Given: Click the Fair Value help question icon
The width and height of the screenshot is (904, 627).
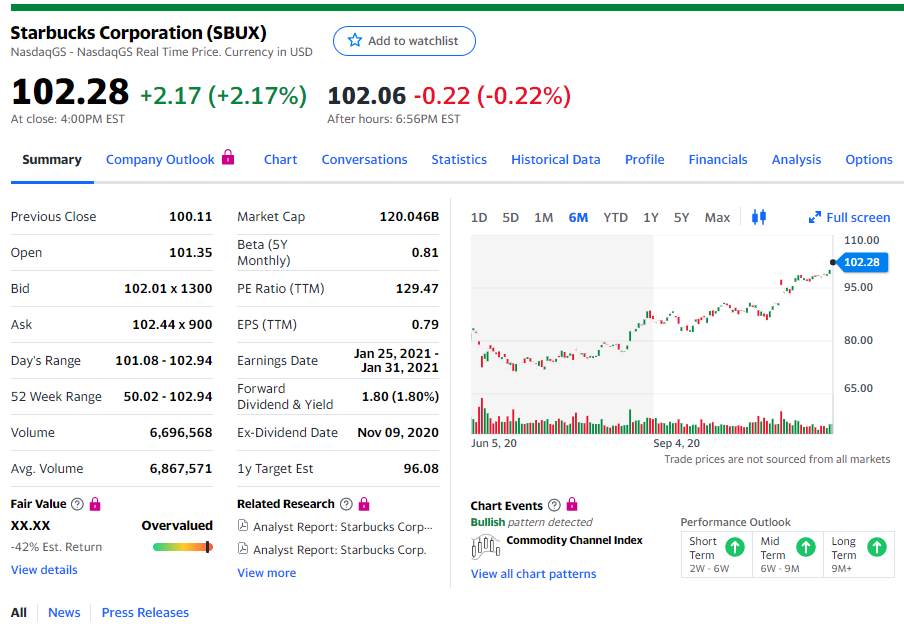Looking at the screenshot, I should point(78,504).
